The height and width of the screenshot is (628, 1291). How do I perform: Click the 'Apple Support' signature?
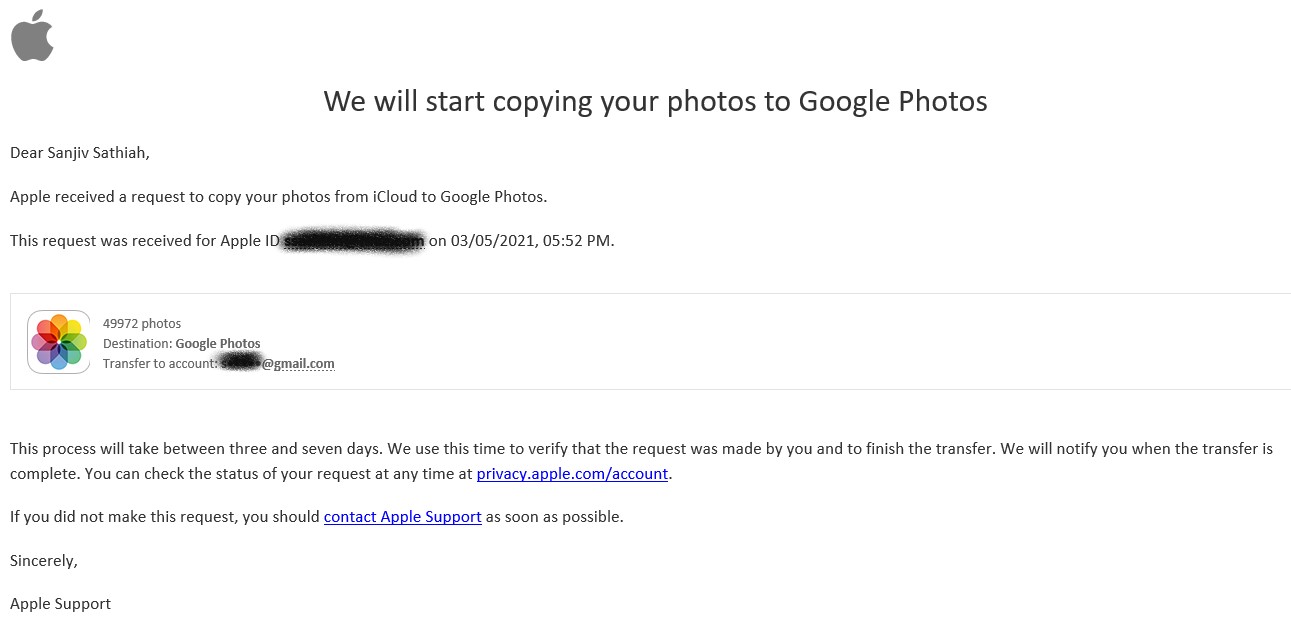(x=60, y=604)
